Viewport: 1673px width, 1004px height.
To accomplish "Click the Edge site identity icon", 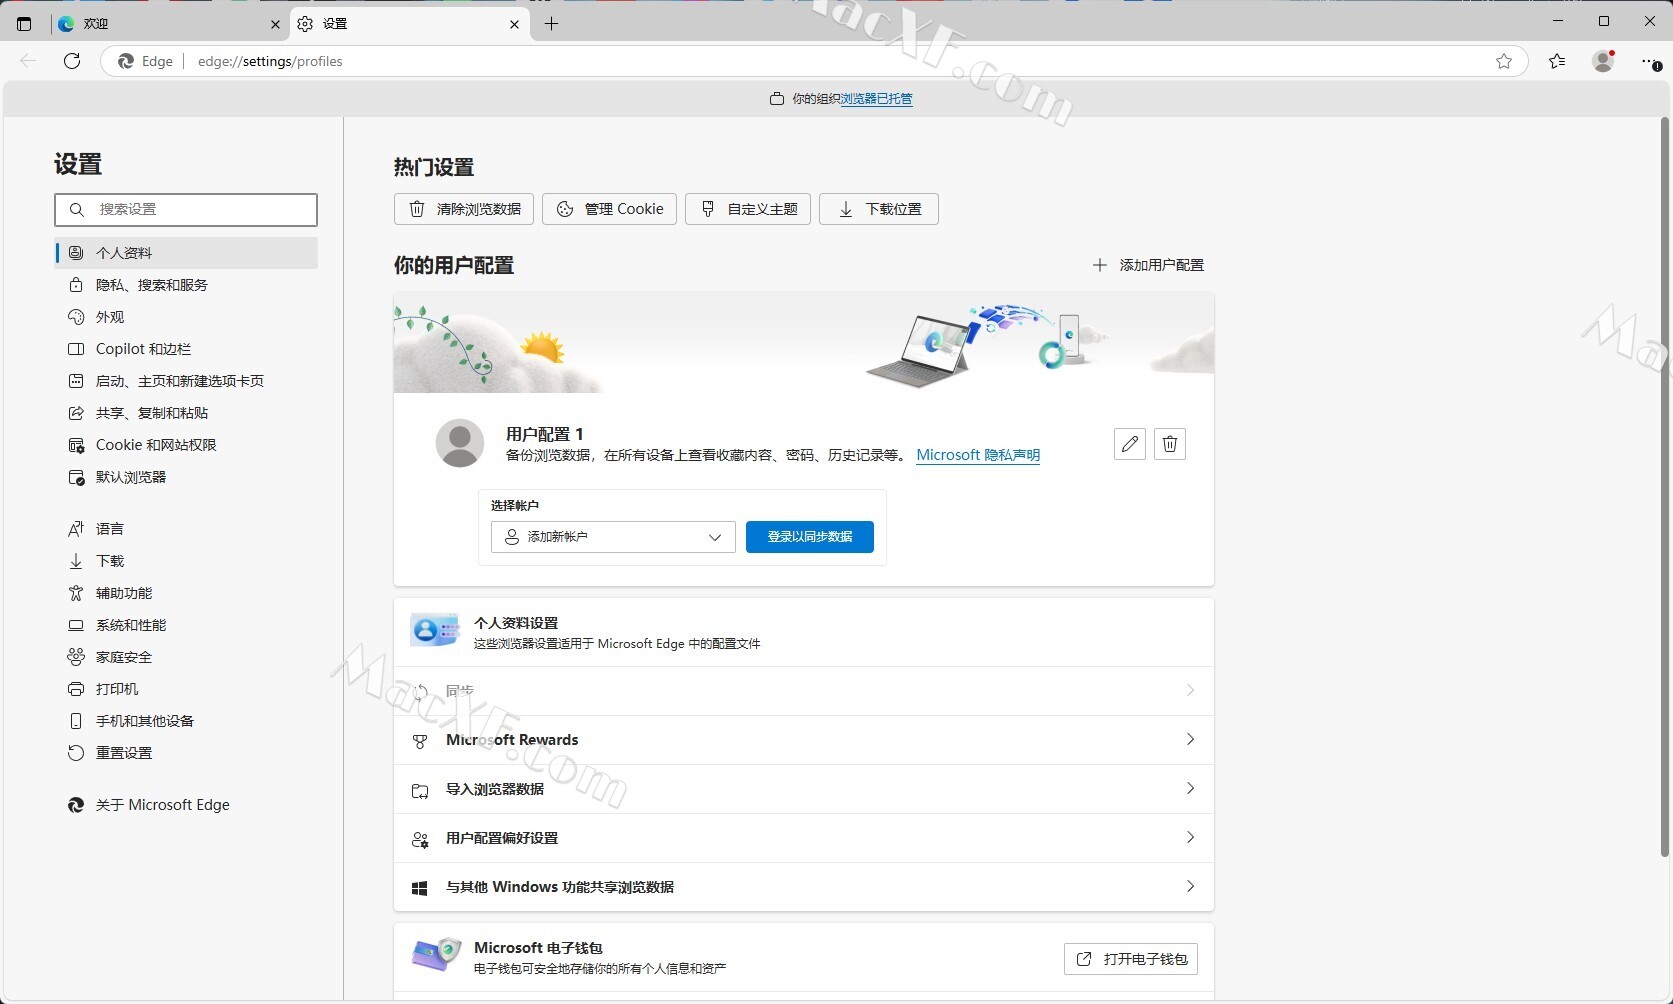I will tap(126, 61).
